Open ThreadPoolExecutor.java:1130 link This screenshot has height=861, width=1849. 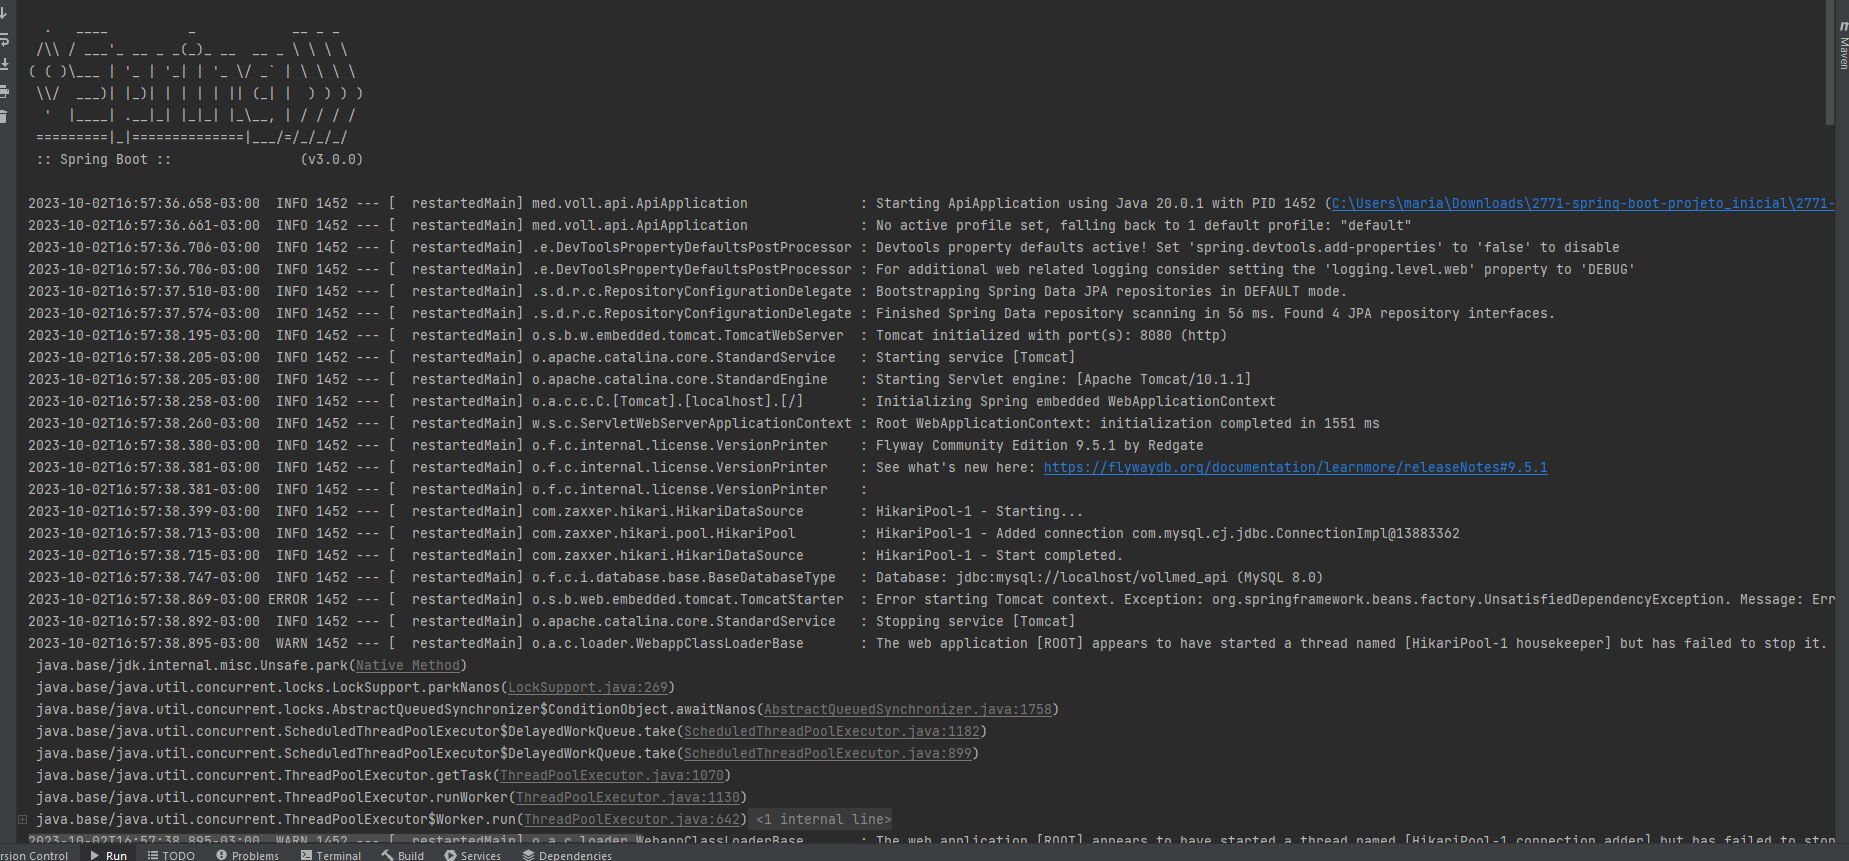click(628, 797)
